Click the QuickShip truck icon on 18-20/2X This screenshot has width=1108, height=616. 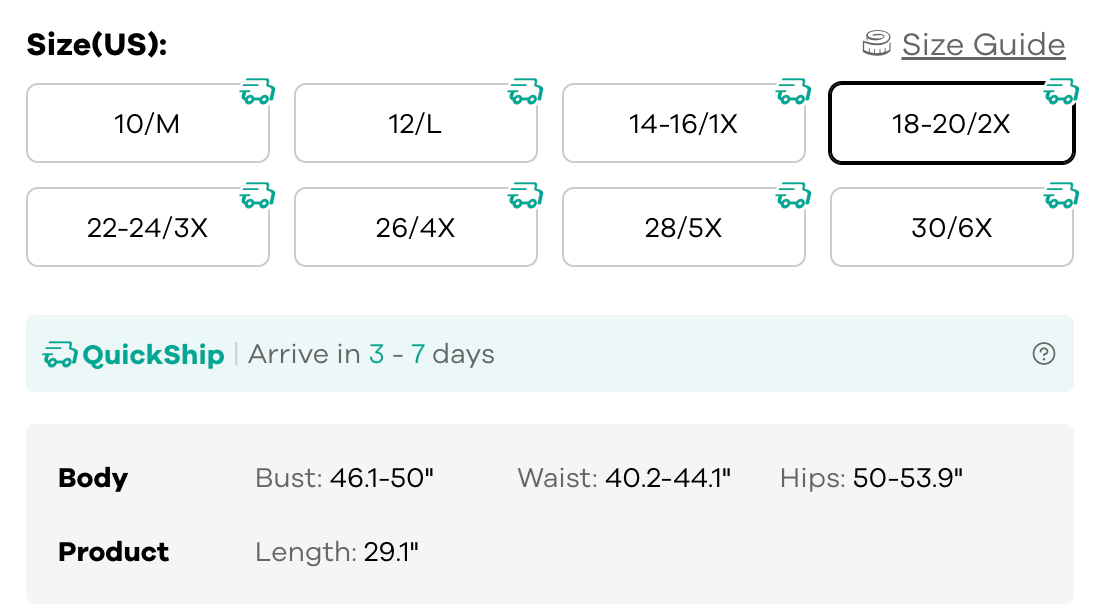pos(1061,93)
